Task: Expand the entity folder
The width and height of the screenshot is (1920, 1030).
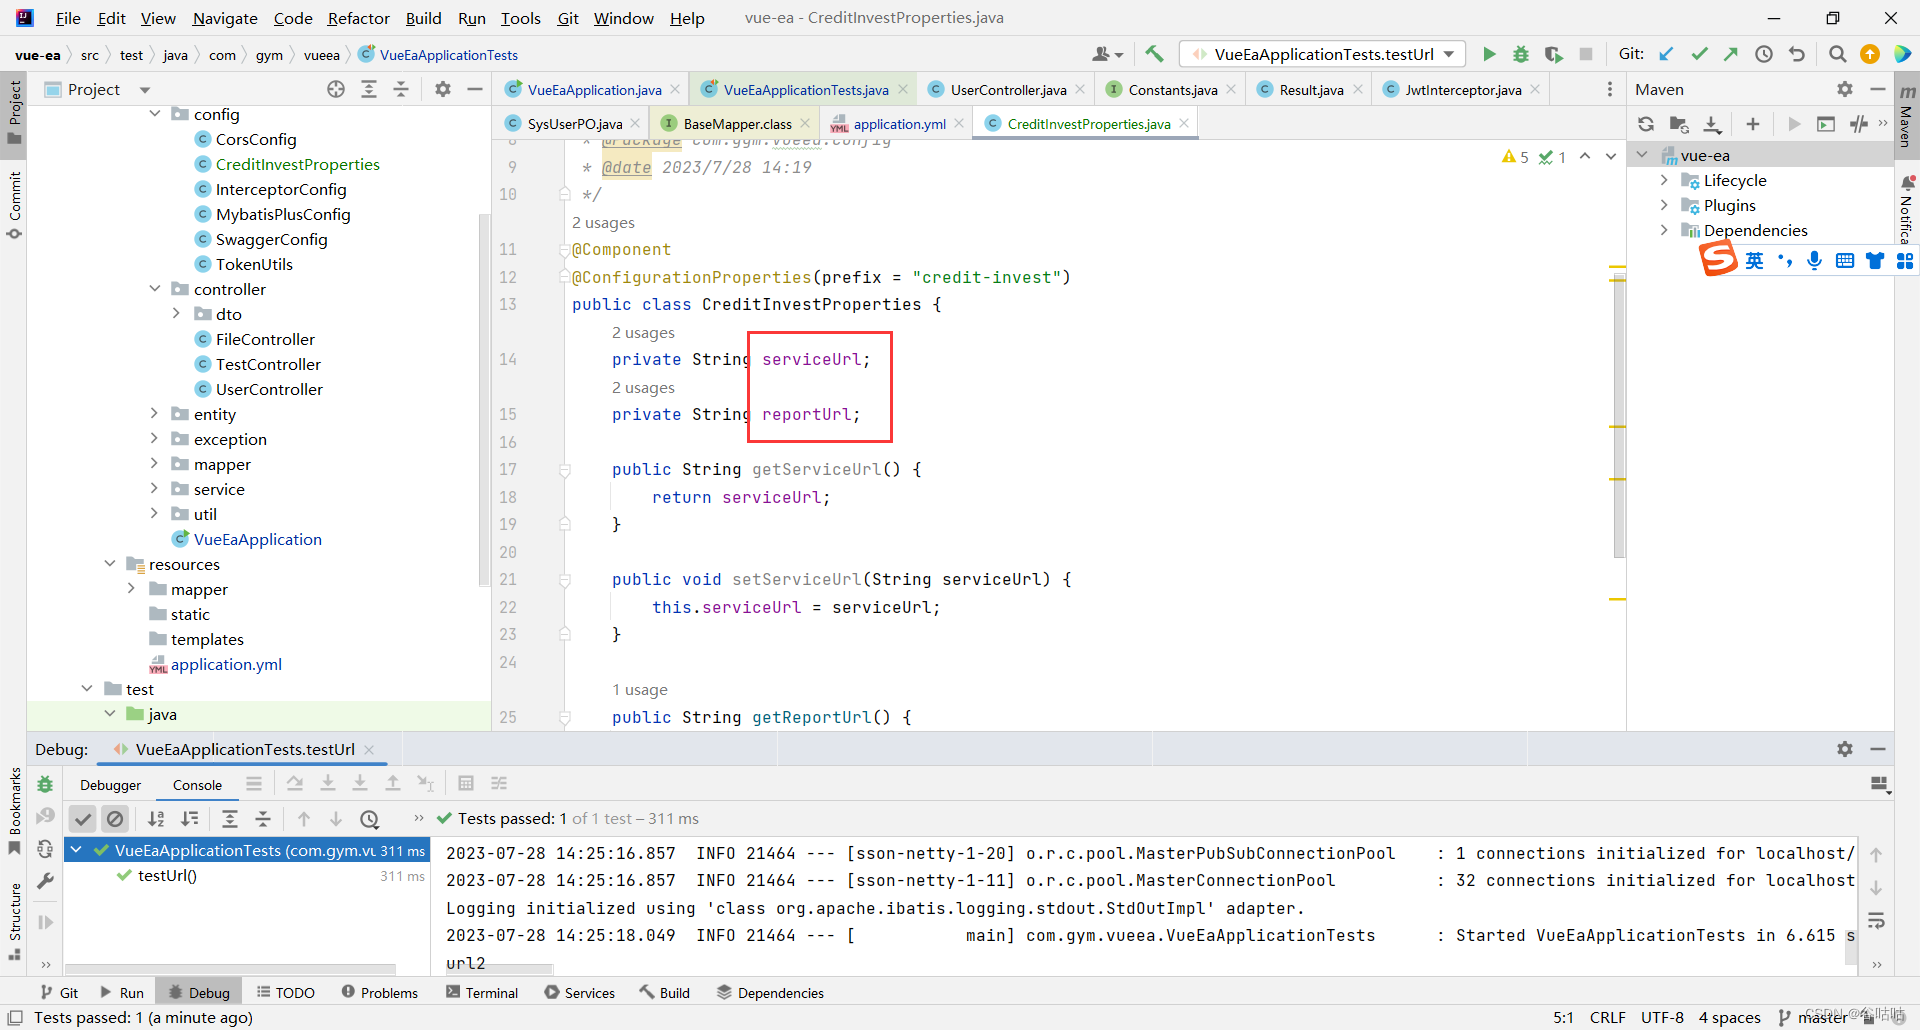Action: click(x=154, y=414)
